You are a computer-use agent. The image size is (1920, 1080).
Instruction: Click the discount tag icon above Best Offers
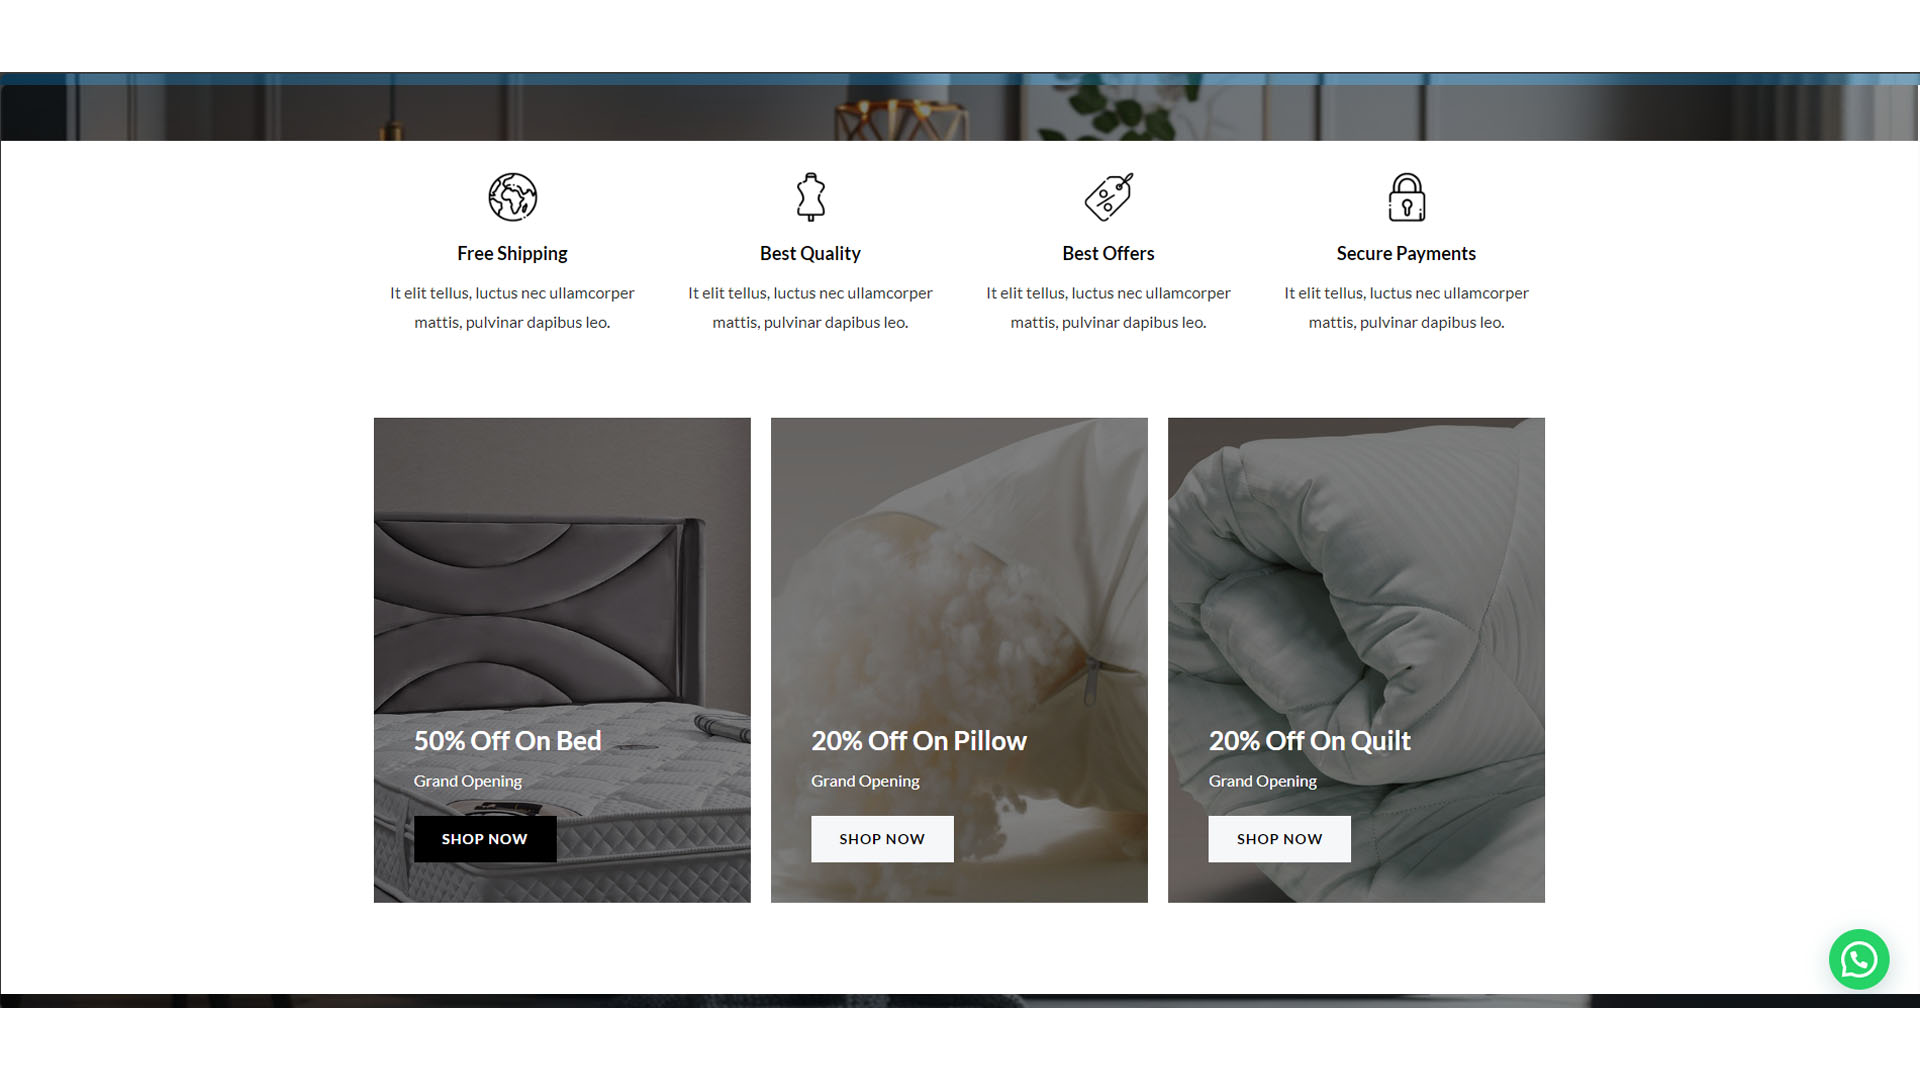[x=1108, y=197]
